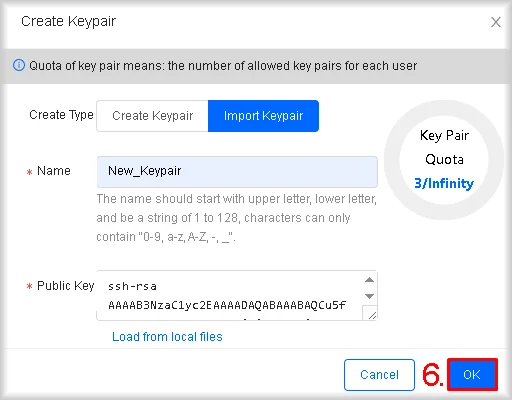Focus the Name field containing New_Keypair
This screenshot has width=512, height=400.
237,172
